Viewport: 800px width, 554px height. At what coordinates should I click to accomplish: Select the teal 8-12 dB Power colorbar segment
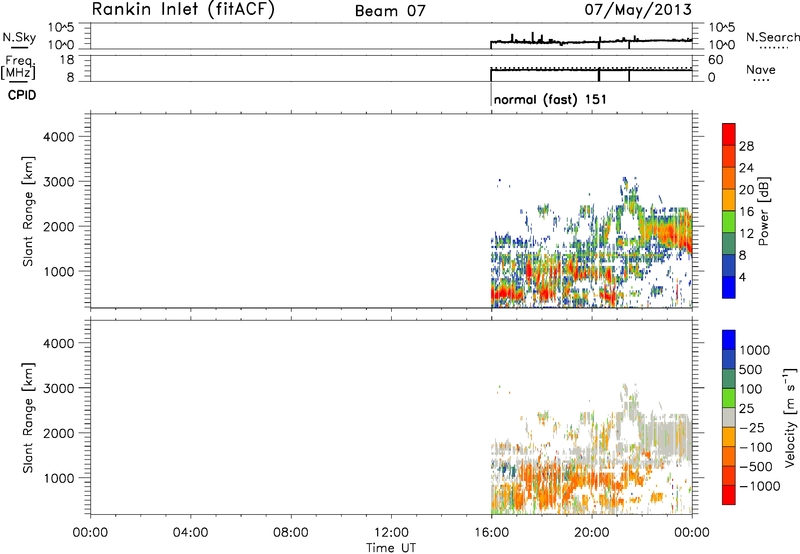tap(729, 244)
